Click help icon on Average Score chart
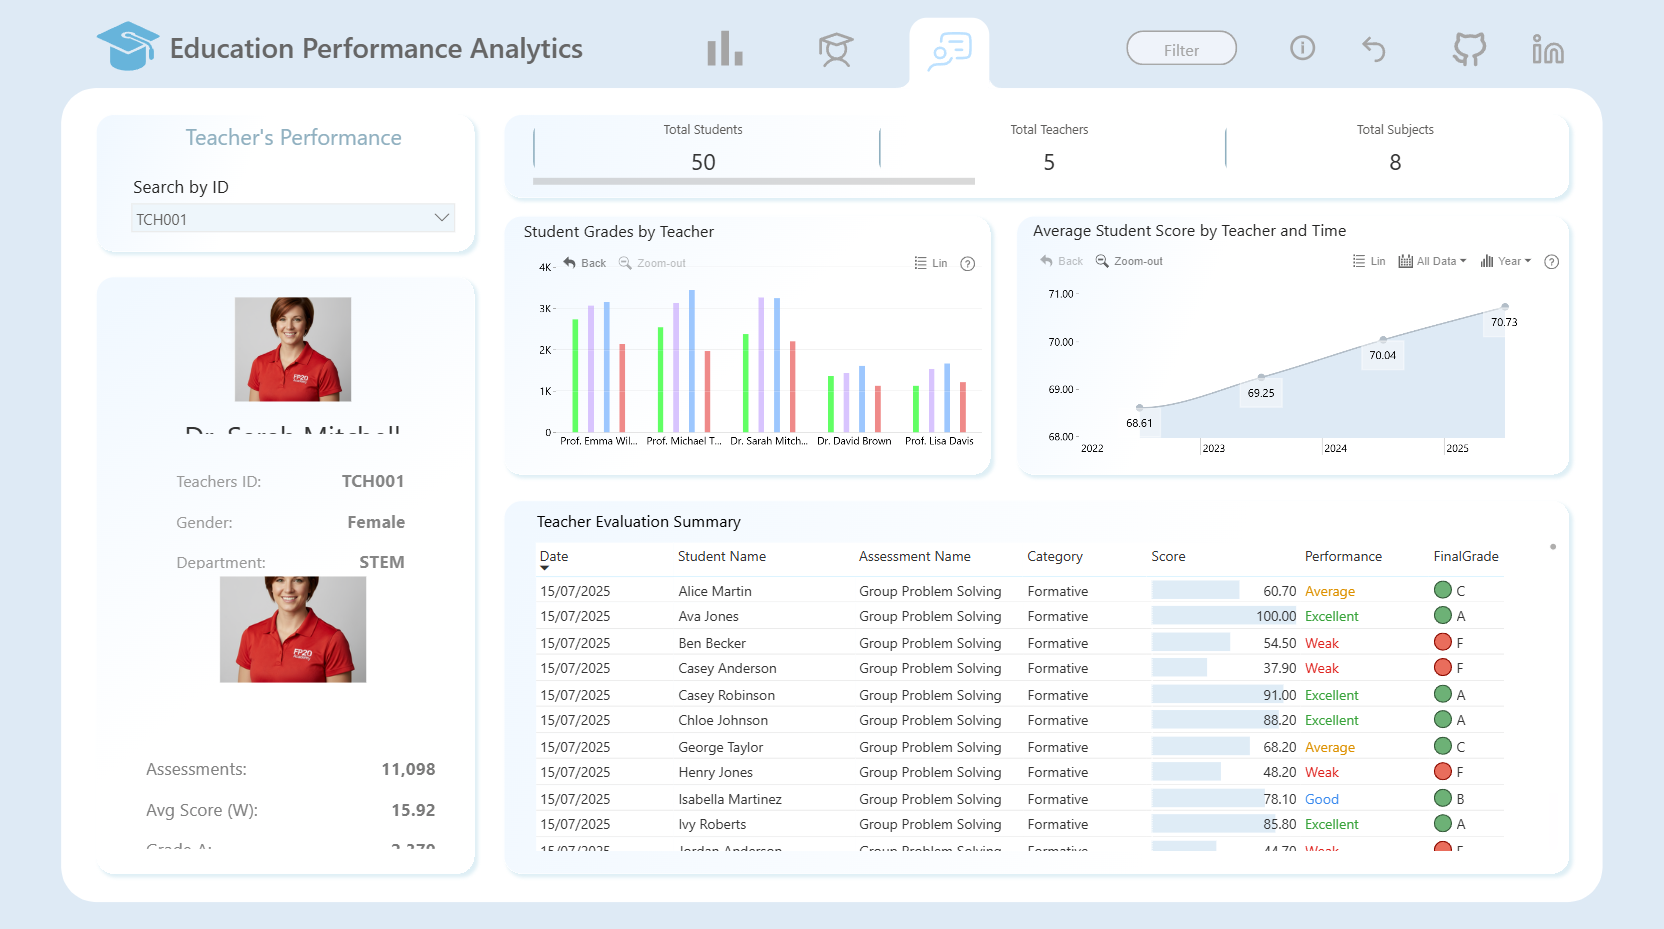This screenshot has height=929, width=1664. (x=1551, y=262)
